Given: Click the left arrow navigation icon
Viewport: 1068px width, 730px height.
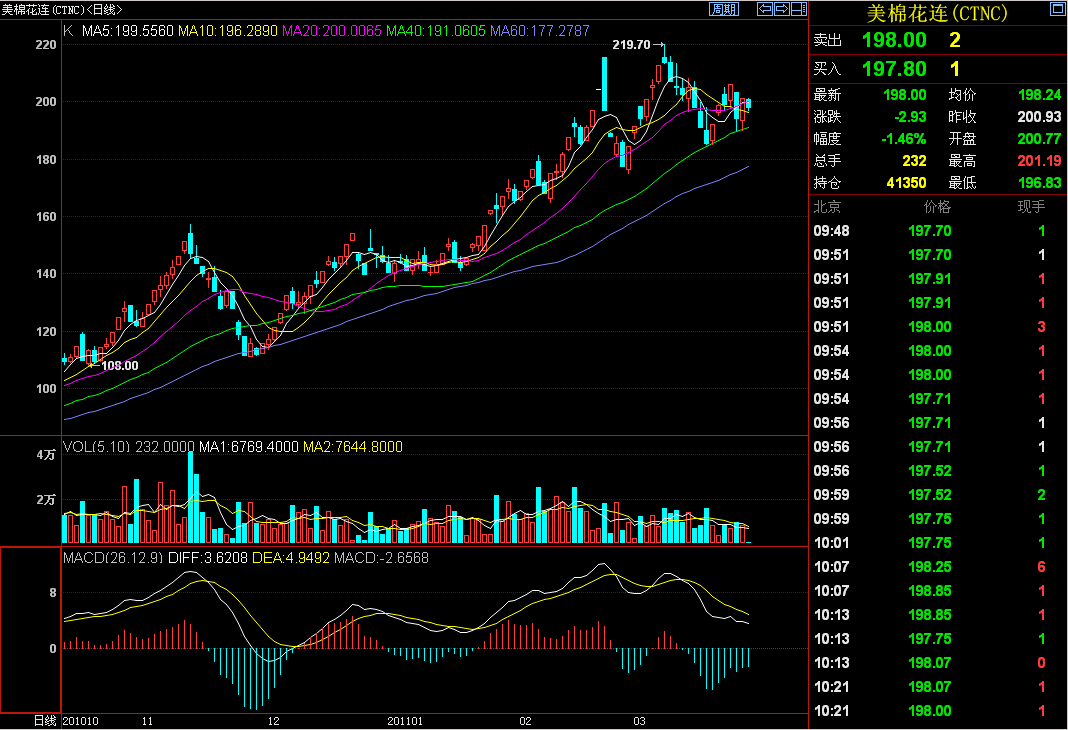Looking at the screenshot, I should click(x=764, y=9).
